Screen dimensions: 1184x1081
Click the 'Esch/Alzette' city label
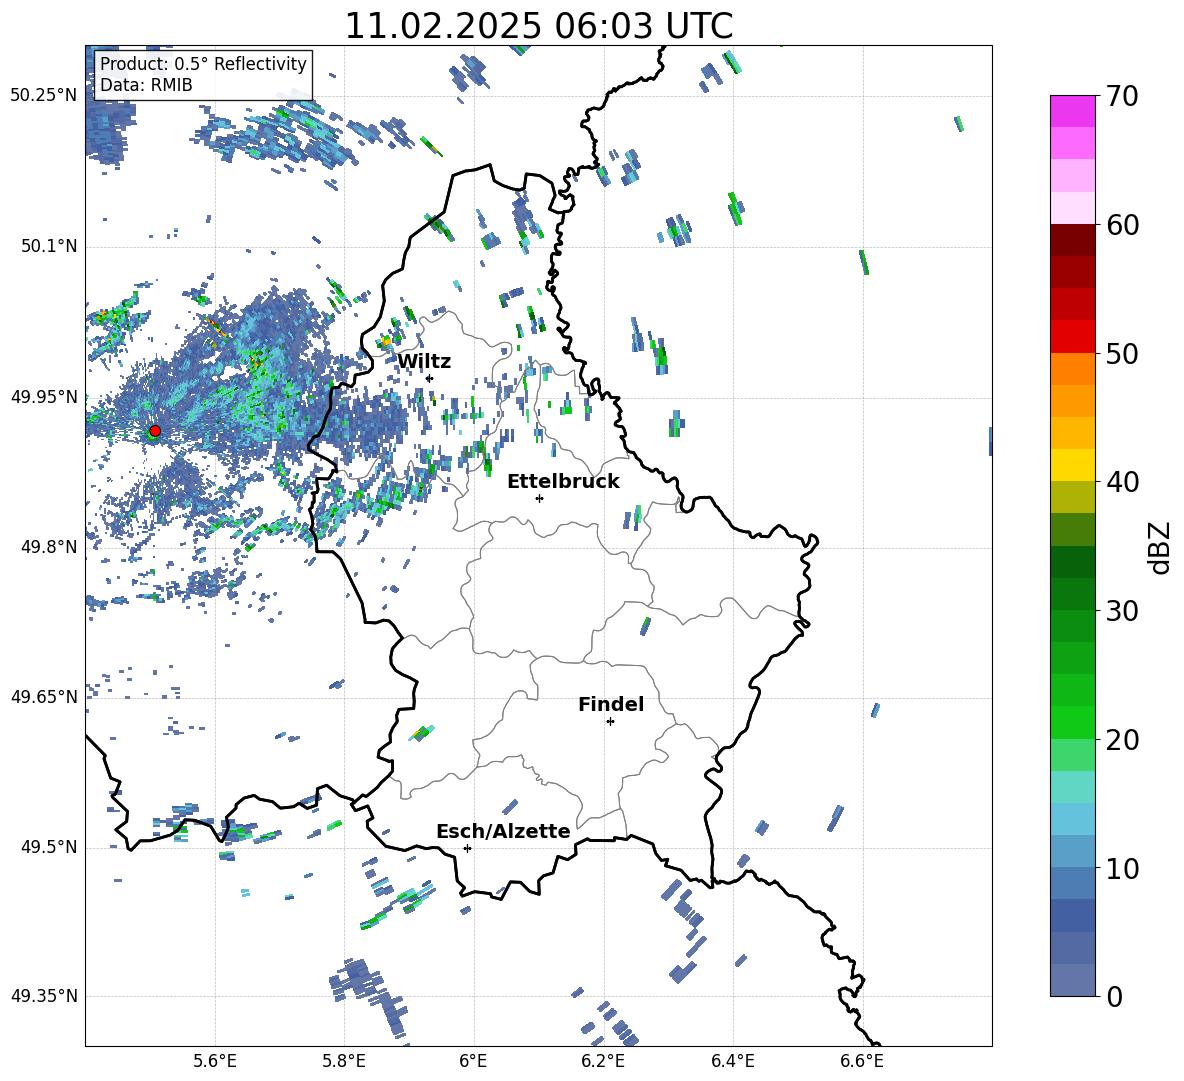pyautogui.click(x=503, y=831)
